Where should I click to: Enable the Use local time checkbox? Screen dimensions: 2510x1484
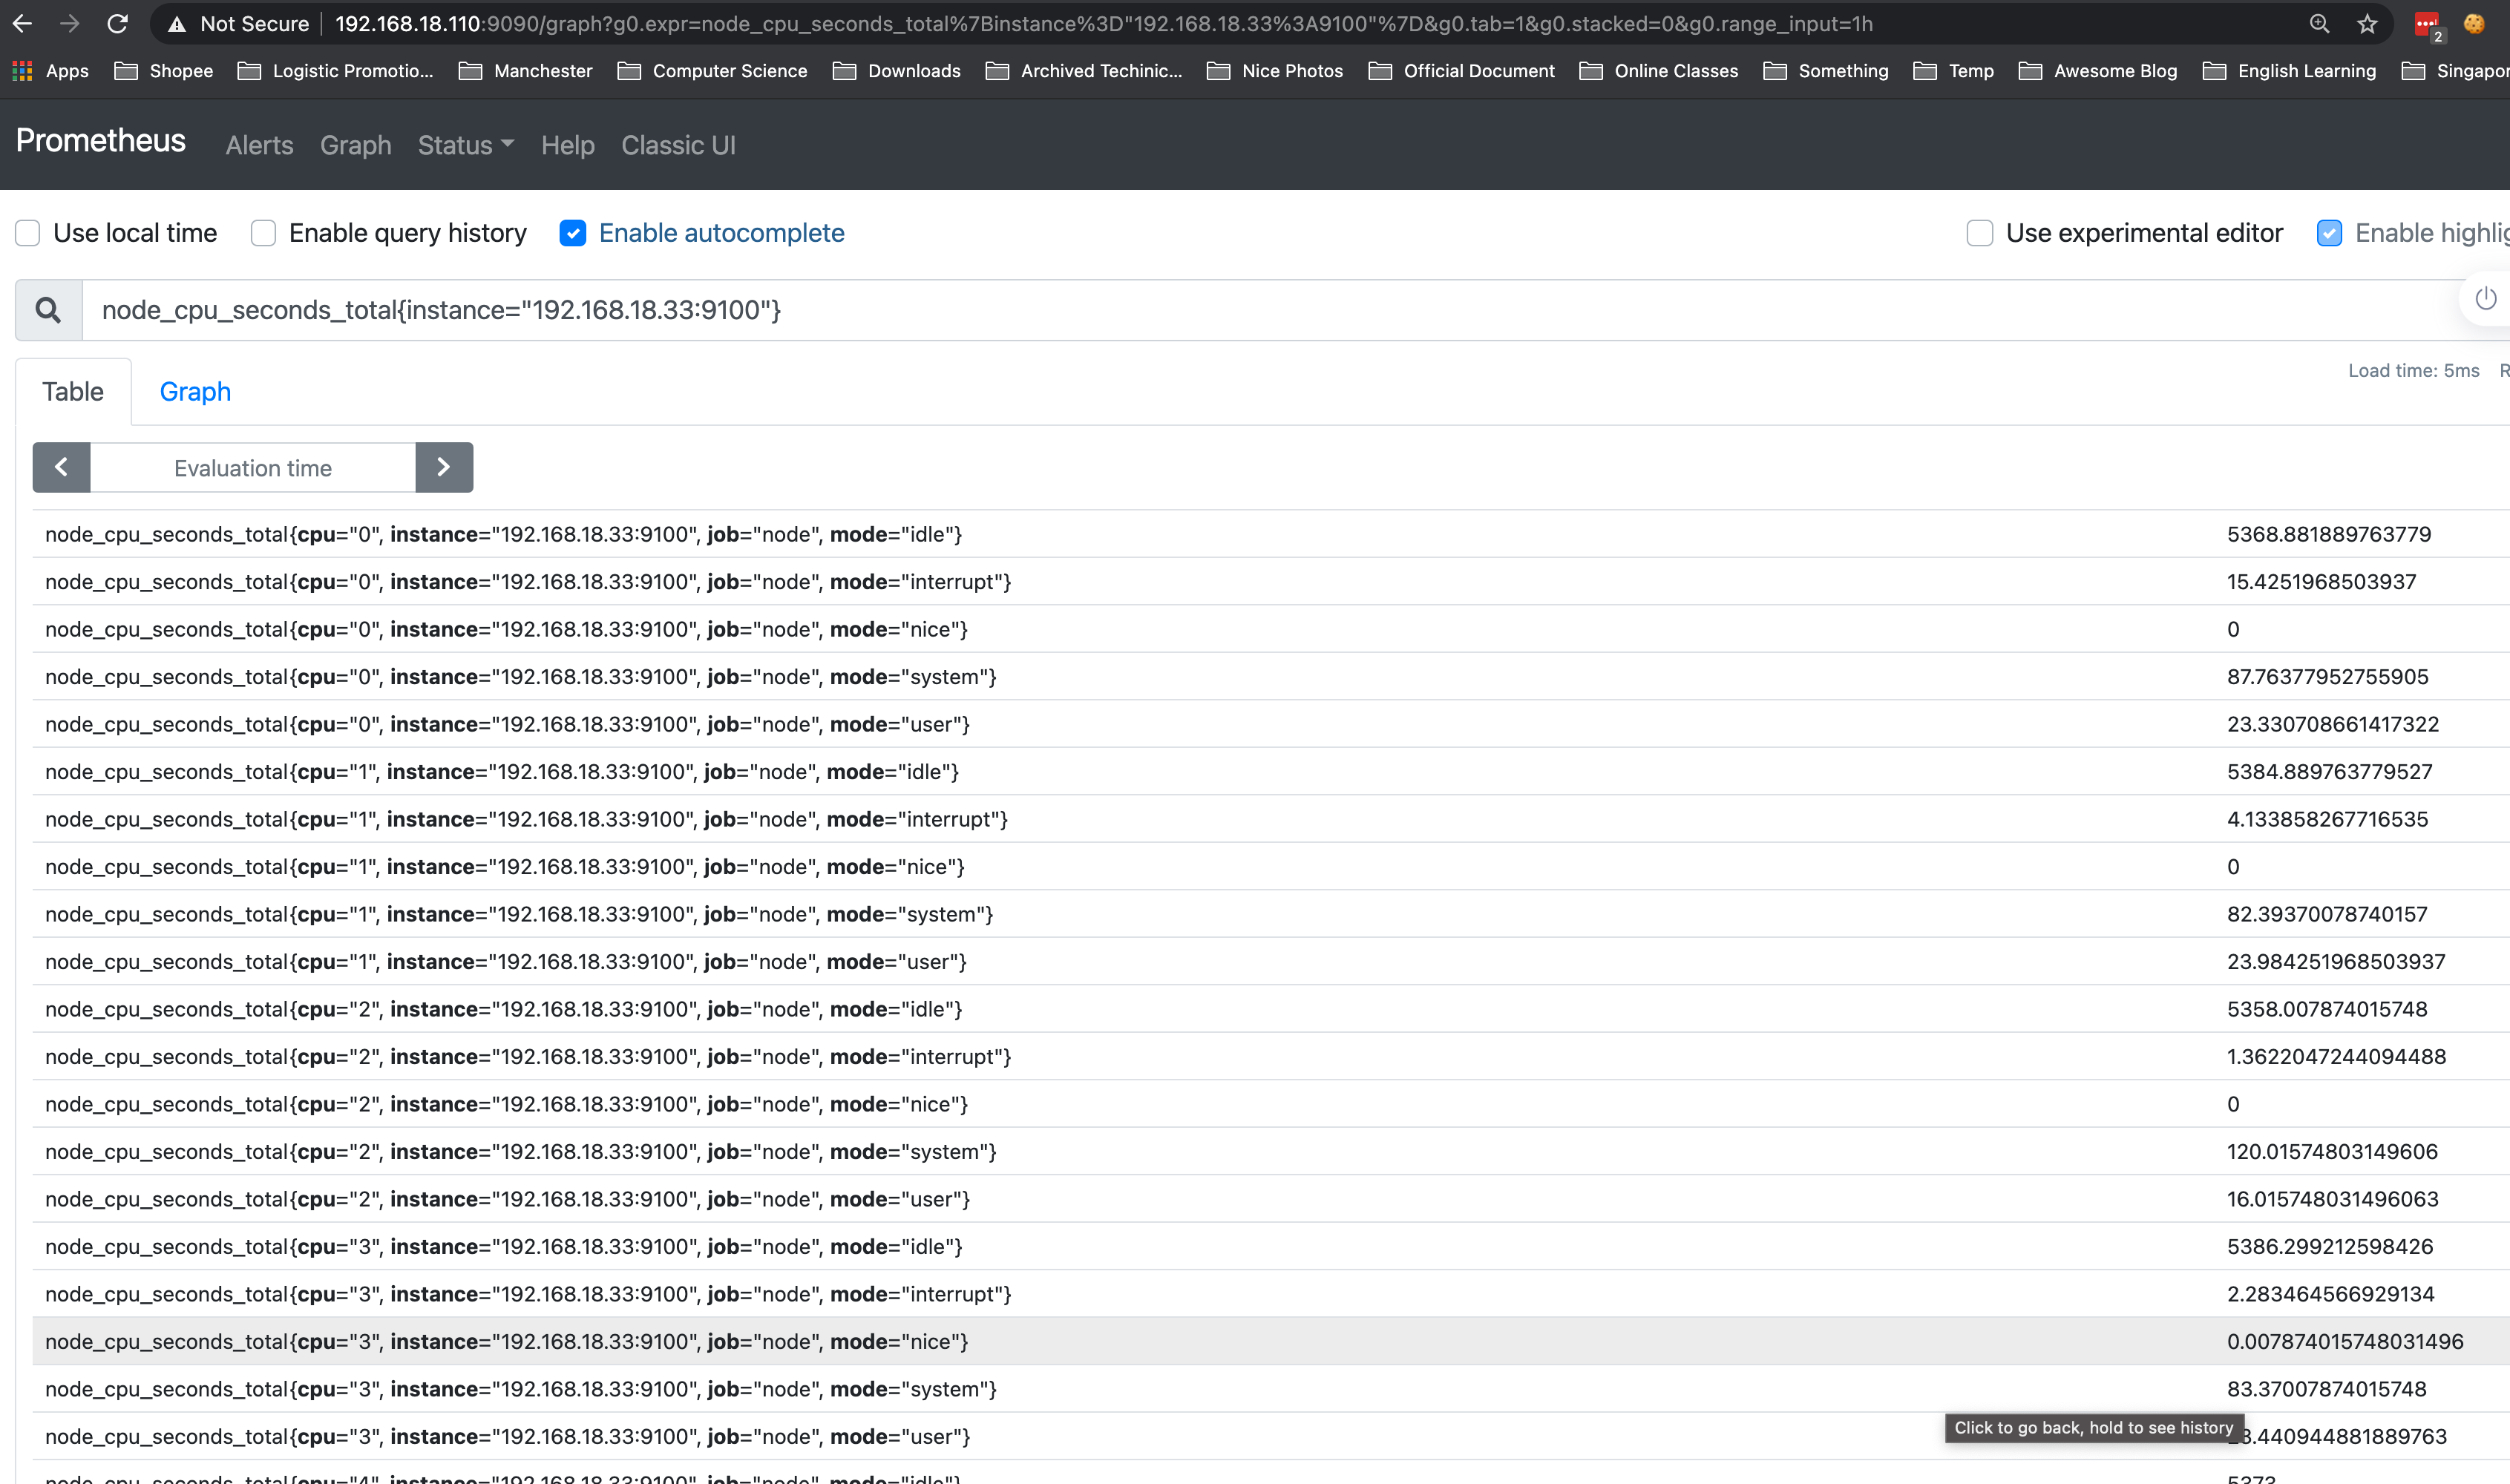[27, 233]
